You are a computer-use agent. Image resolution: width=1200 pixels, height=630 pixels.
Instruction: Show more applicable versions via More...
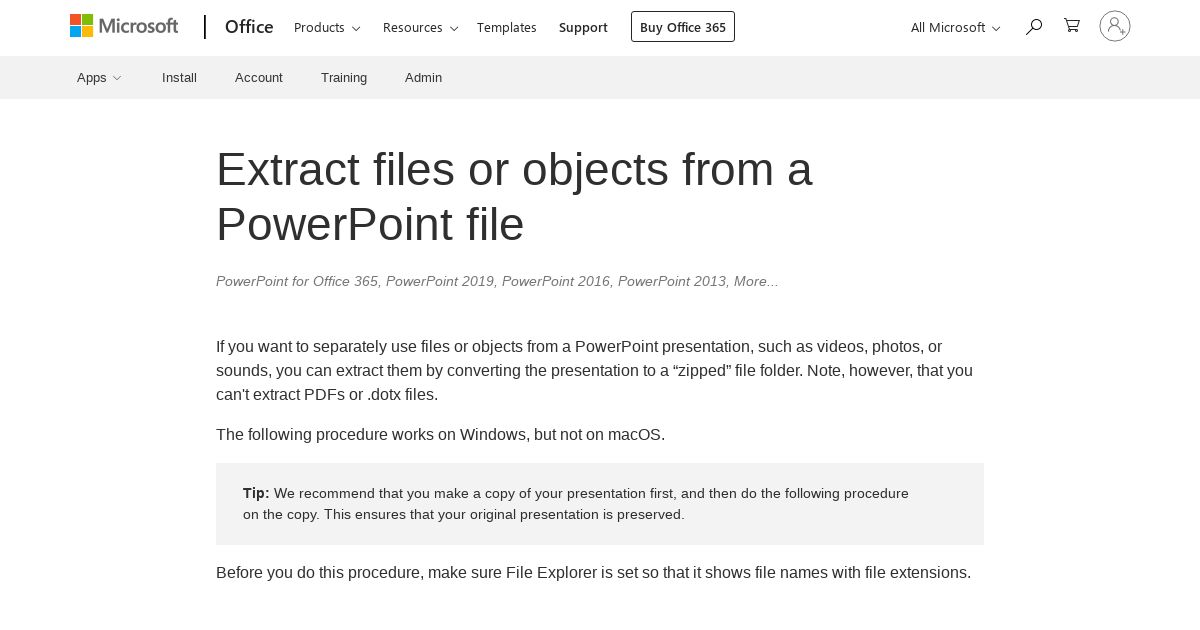[756, 281]
